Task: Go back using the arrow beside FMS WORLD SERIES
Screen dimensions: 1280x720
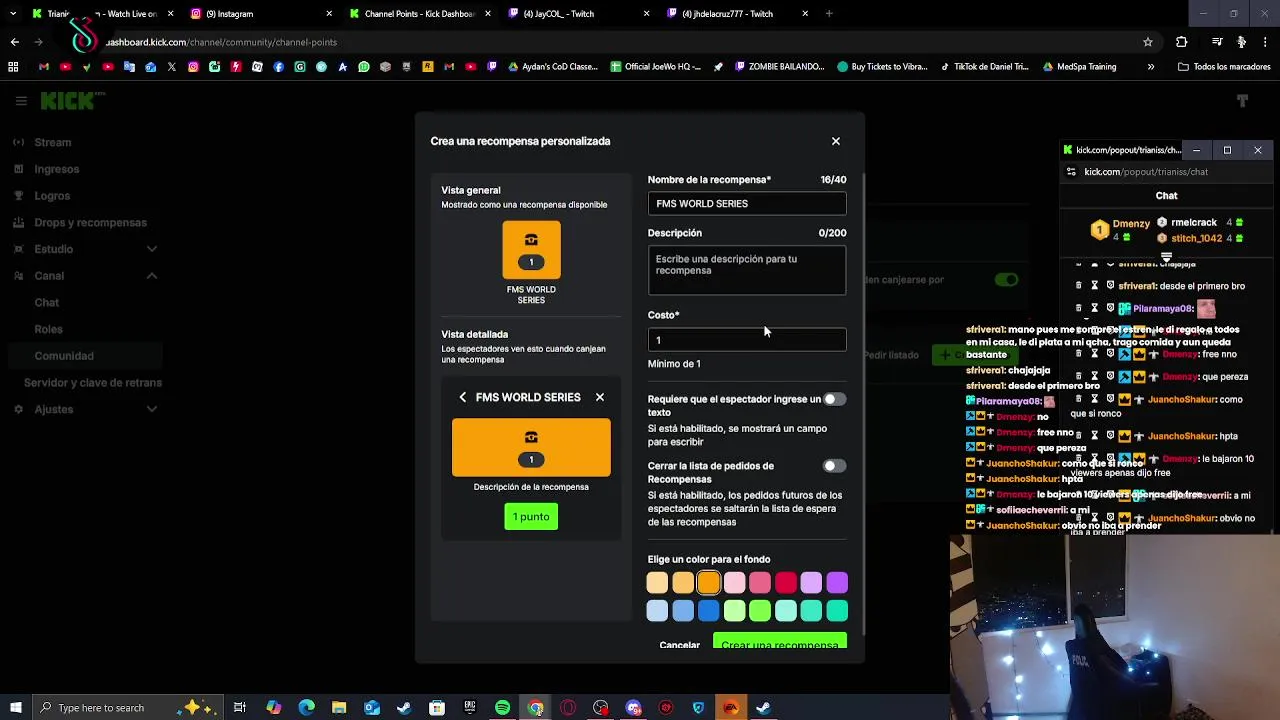Action: pyautogui.click(x=463, y=397)
